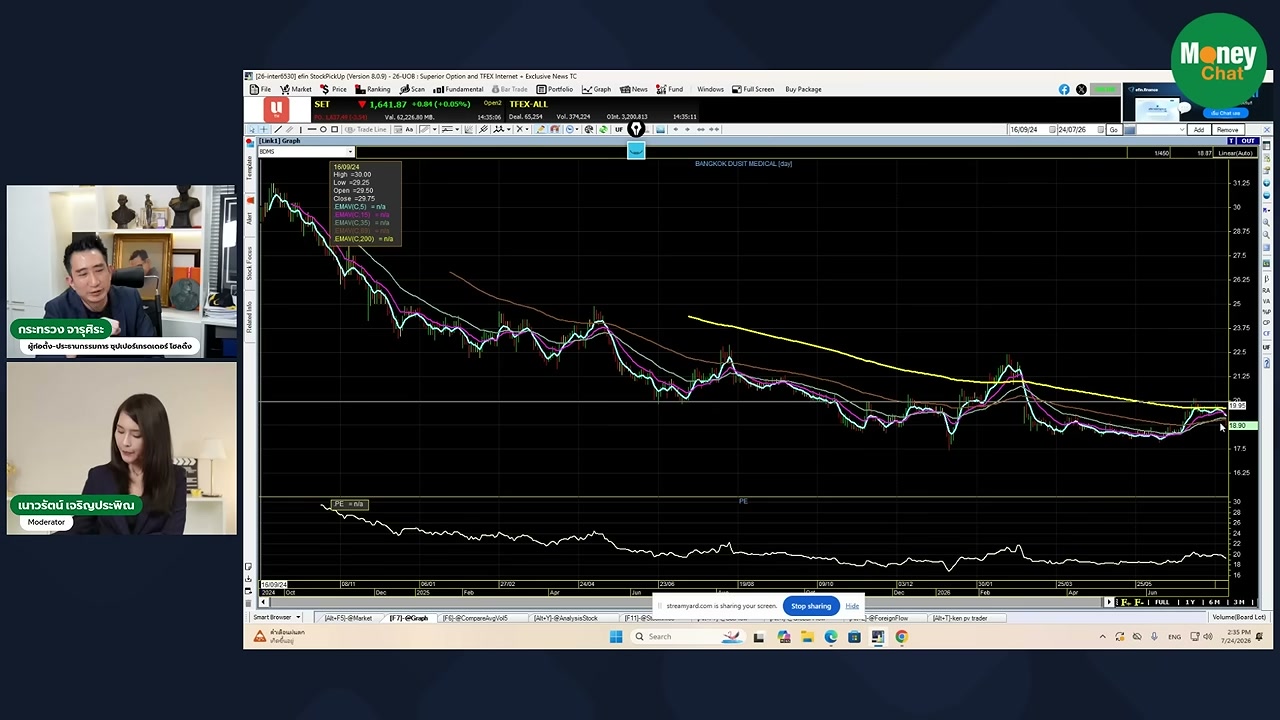
Task: Choose the rectangle drawing tool
Action: point(334,129)
